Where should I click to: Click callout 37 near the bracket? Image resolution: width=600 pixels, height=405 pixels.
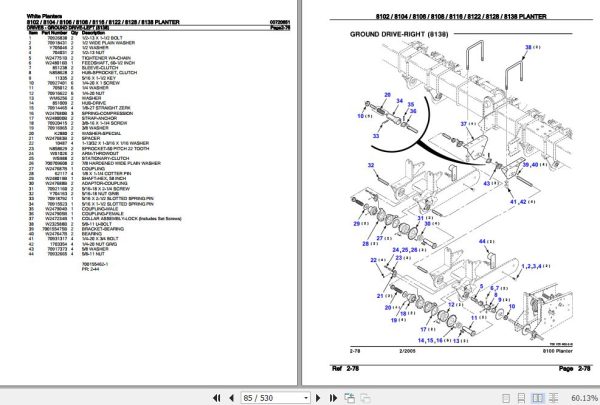tap(464, 124)
